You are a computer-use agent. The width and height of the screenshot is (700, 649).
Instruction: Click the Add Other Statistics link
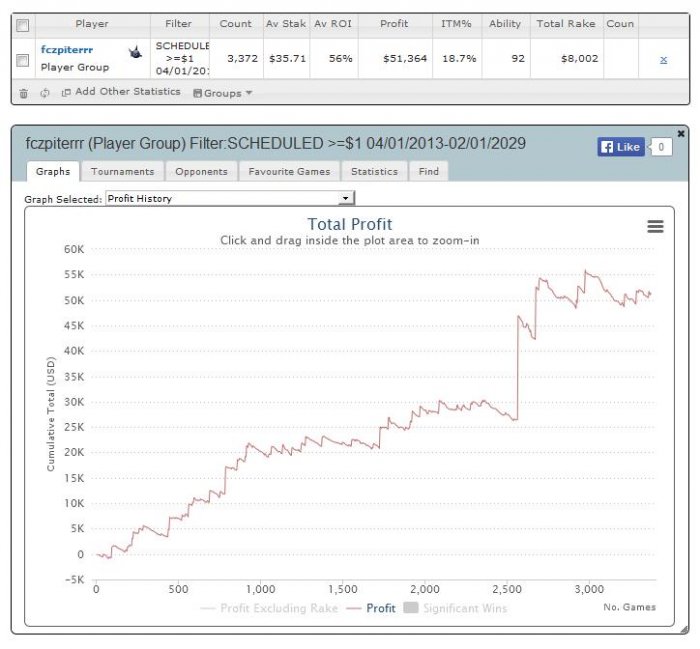click(128, 92)
